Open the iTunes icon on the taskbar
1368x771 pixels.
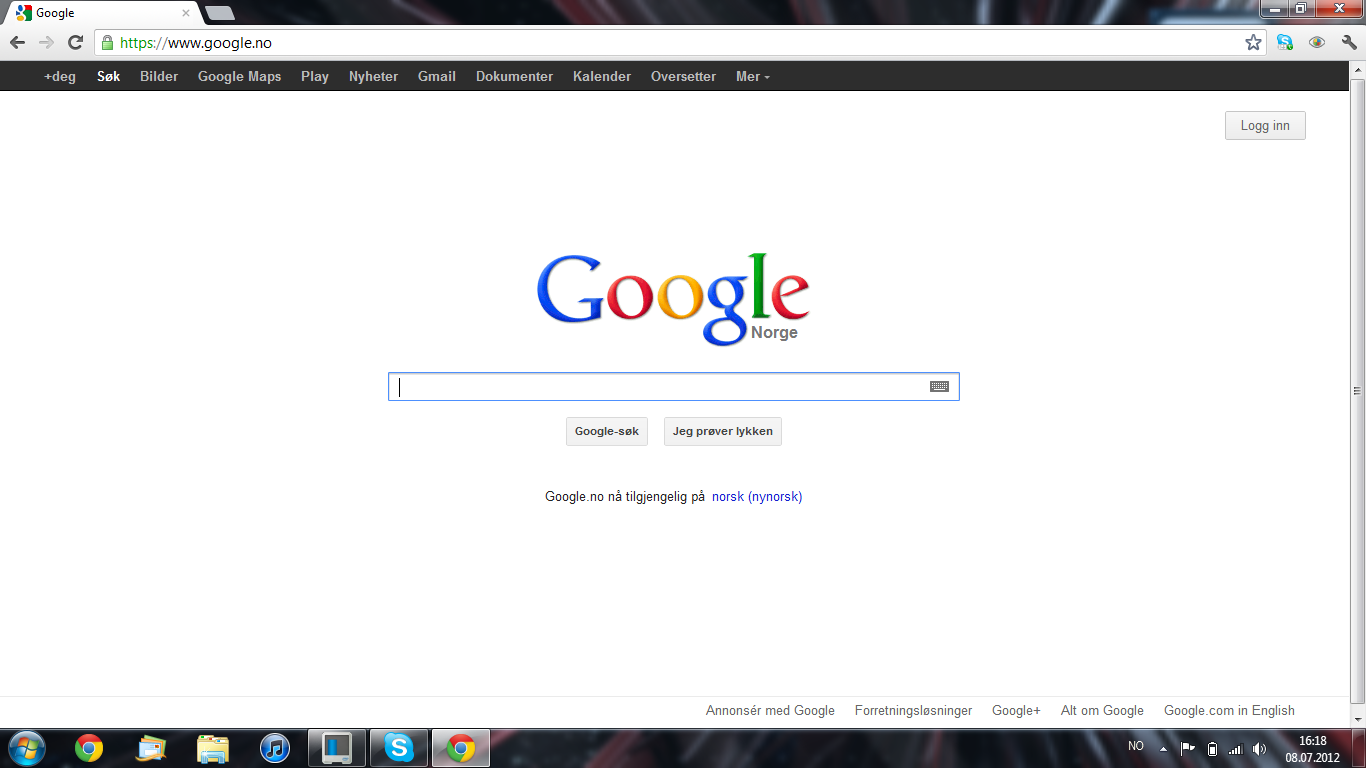click(x=274, y=748)
